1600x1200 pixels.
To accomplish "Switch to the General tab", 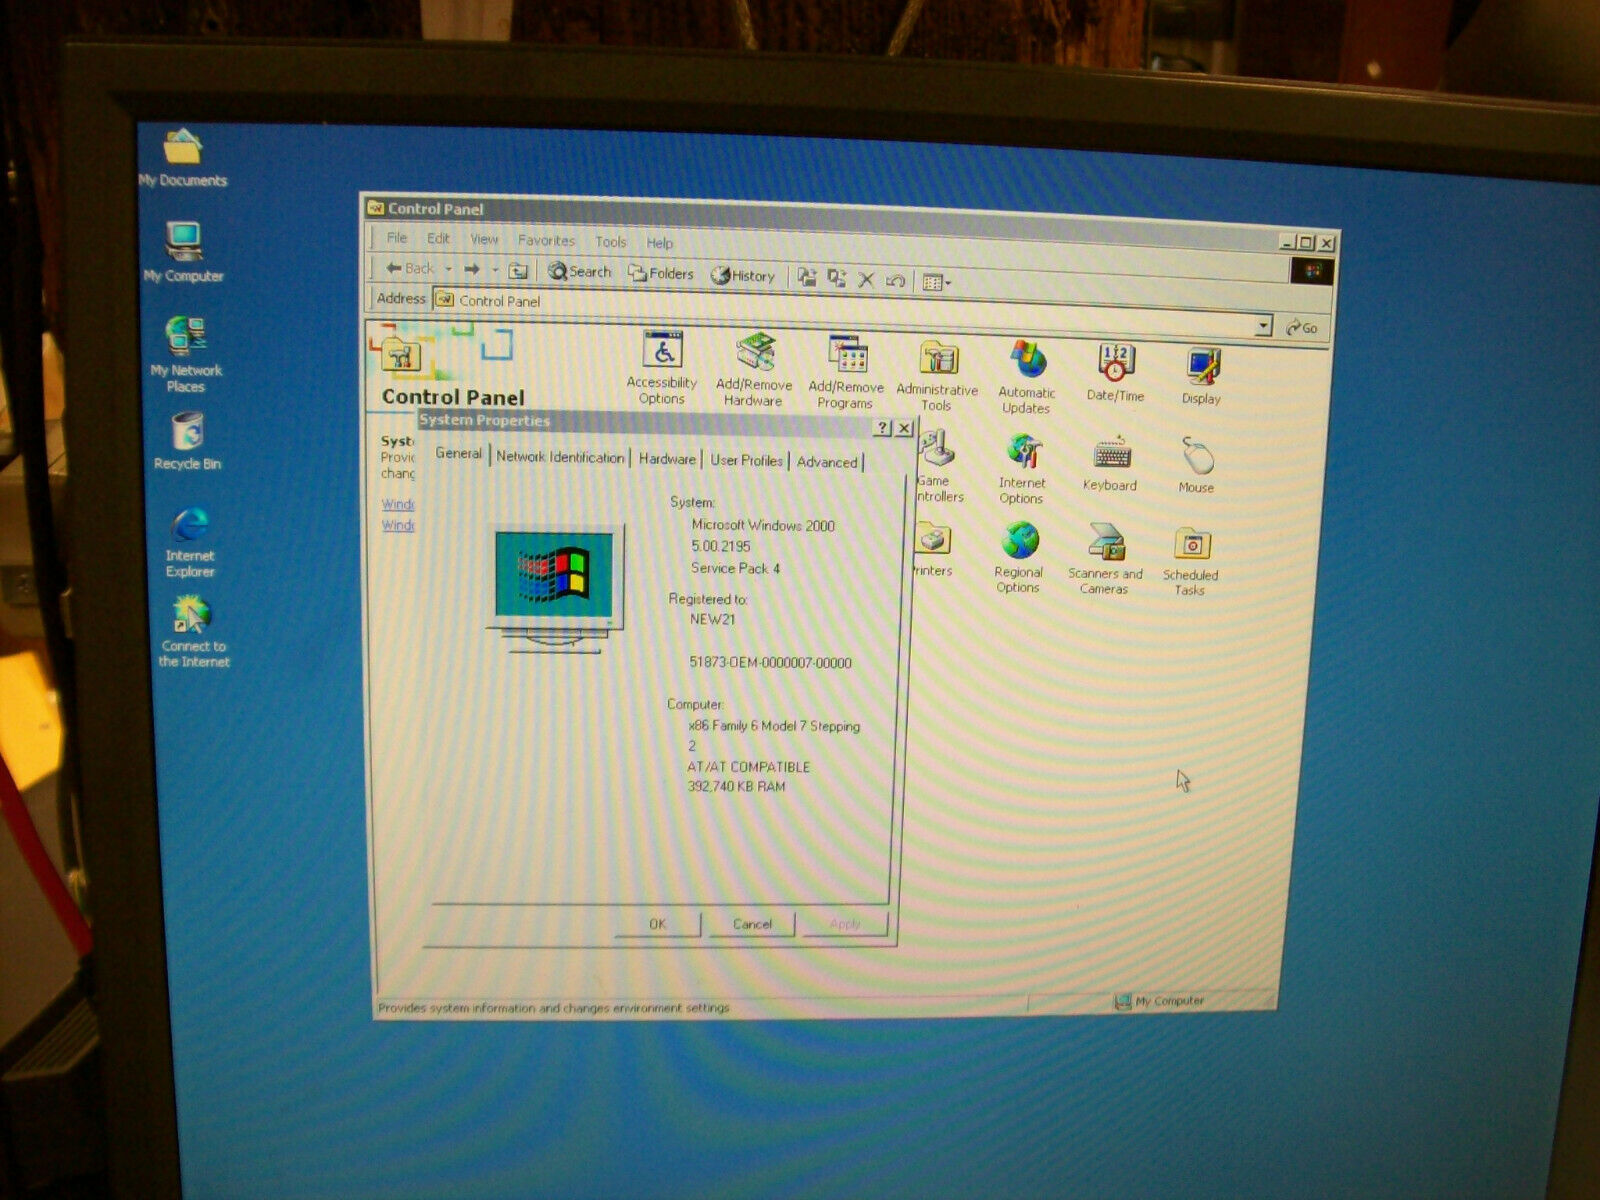I will click(458, 453).
